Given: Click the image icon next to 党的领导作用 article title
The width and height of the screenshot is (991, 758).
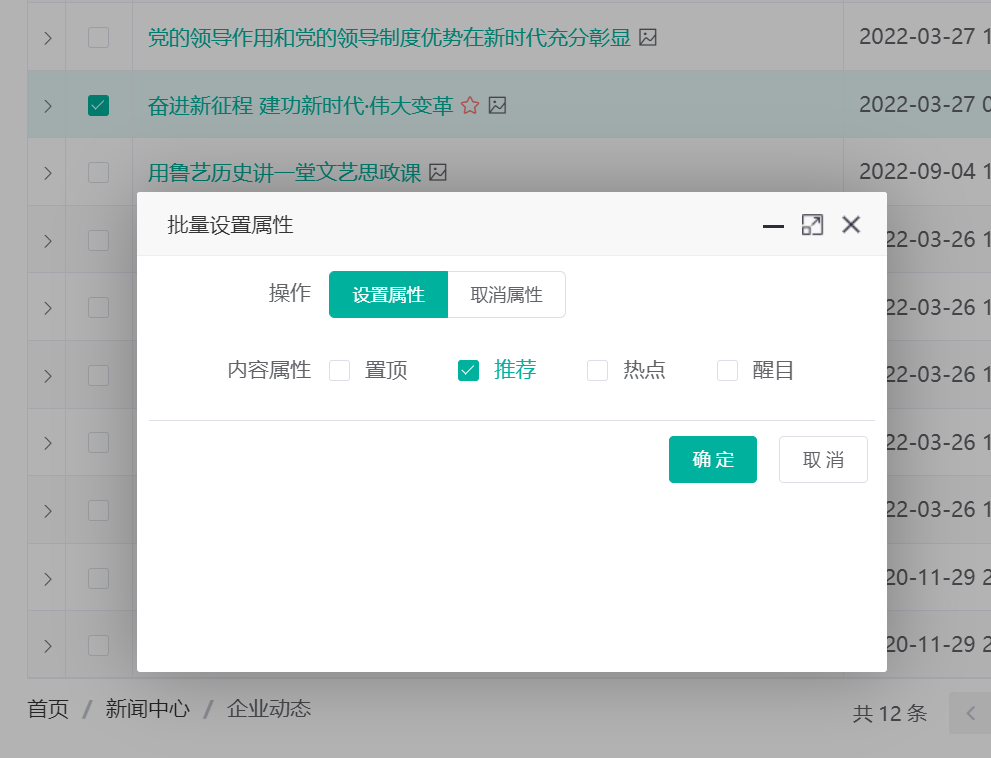Looking at the screenshot, I should point(649,36).
